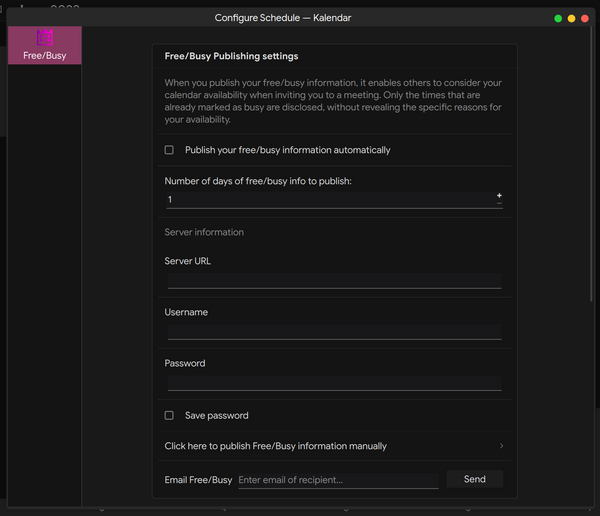Select the Free/Busy sidebar label
This screenshot has width=600, height=516.
tap(44, 56)
